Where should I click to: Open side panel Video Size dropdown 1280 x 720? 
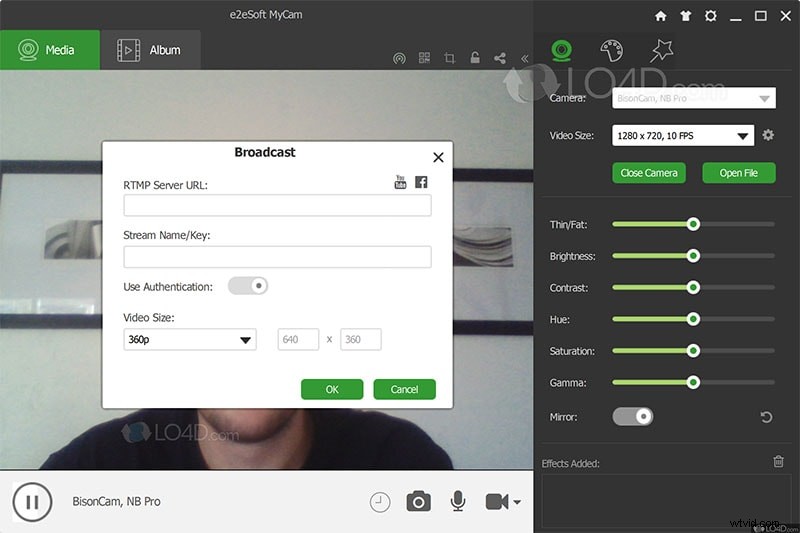[x=683, y=136]
